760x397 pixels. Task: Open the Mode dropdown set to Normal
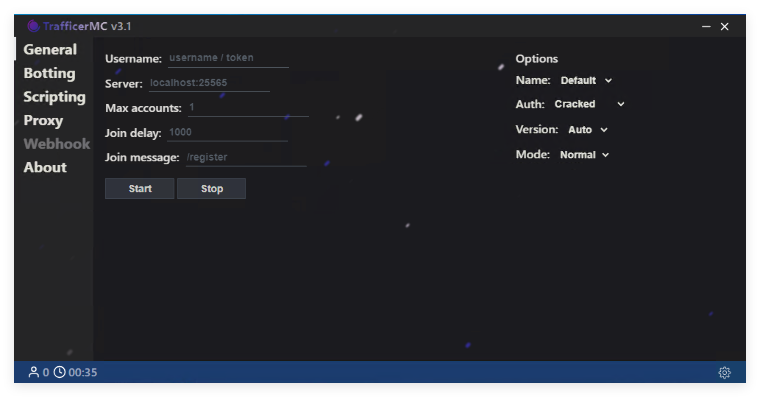(x=584, y=155)
